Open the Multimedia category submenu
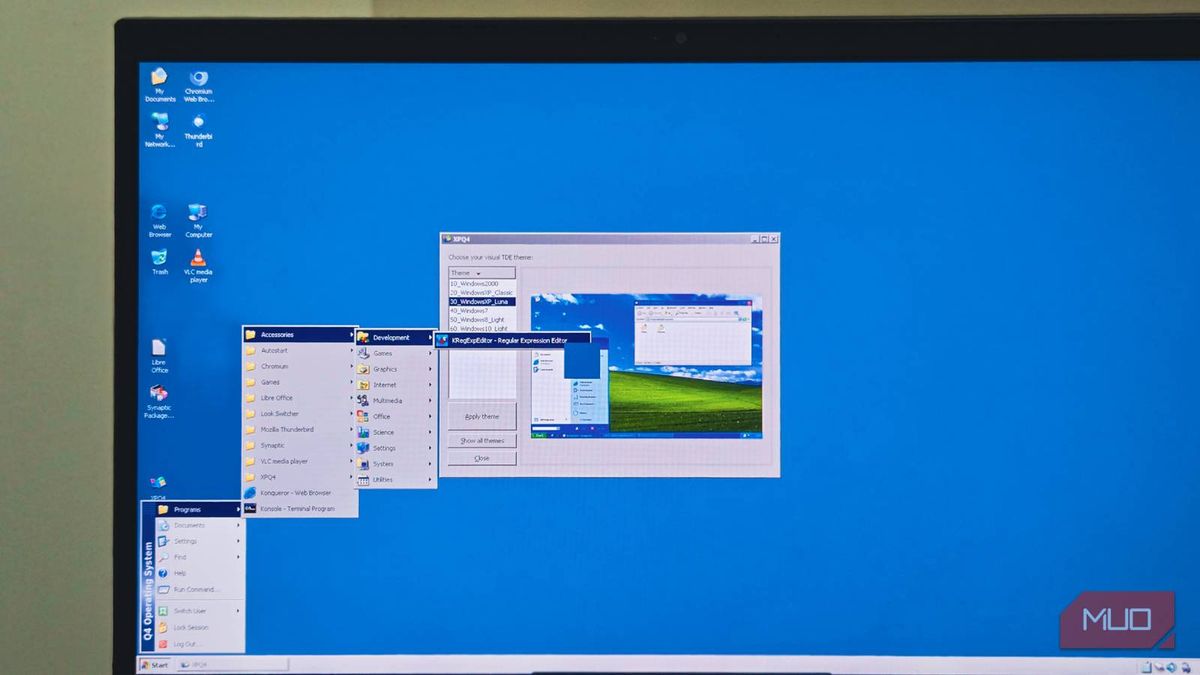 tap(396, 400)
